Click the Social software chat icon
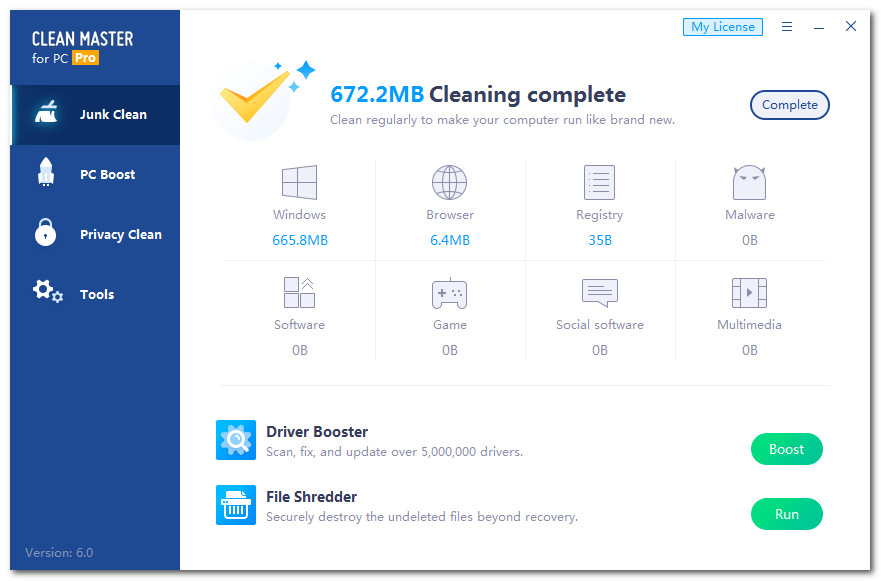The height and width of the screenshot is (581, 881). tap(600, 292)
